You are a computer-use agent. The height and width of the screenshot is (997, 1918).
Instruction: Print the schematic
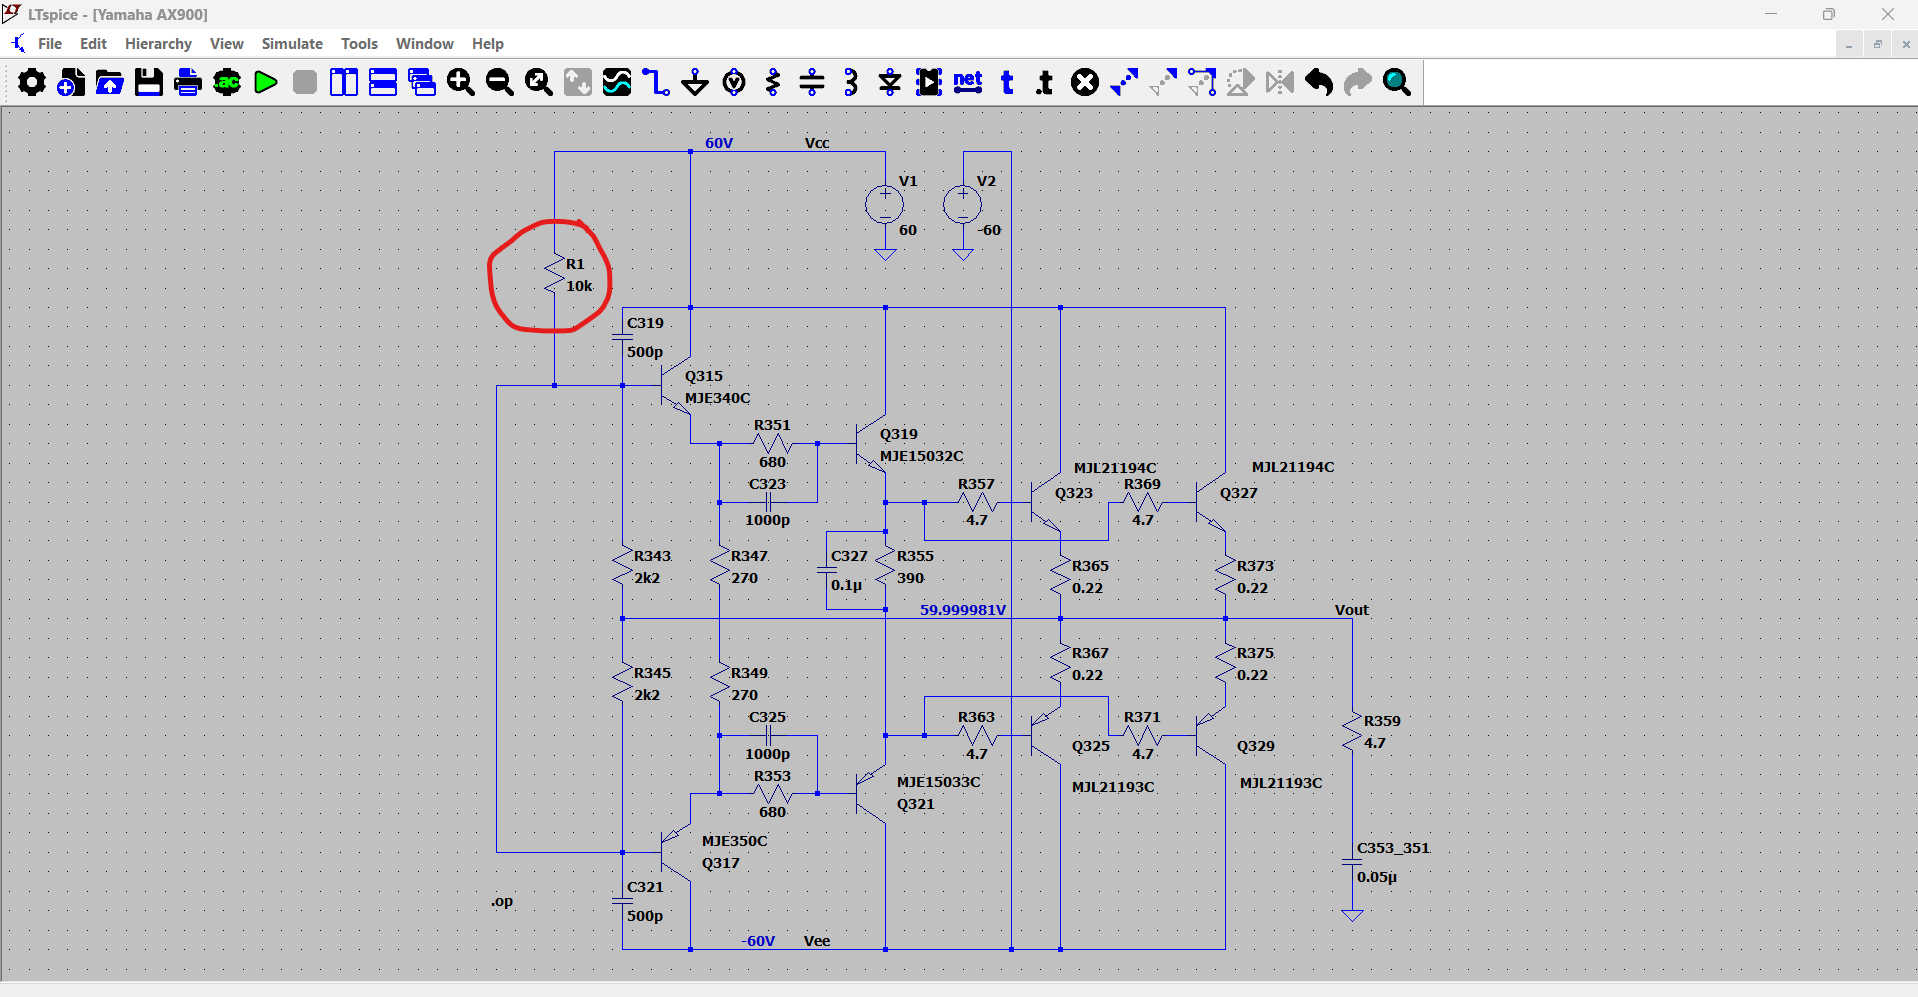(x=188, y=82)
